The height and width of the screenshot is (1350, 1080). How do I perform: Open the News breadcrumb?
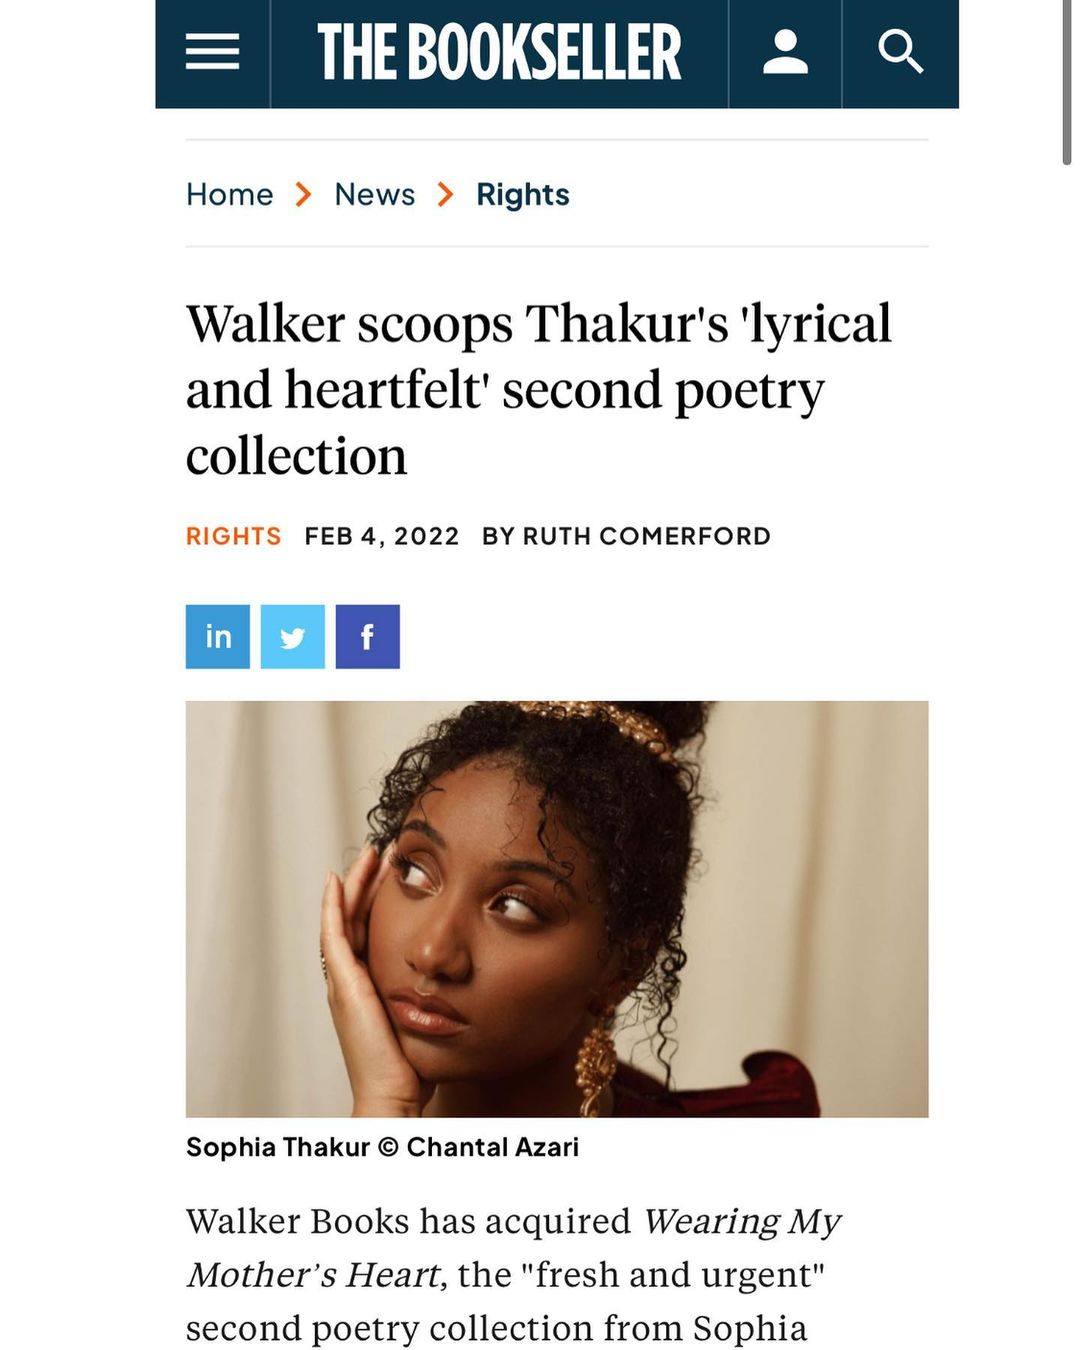pos(375,194)
